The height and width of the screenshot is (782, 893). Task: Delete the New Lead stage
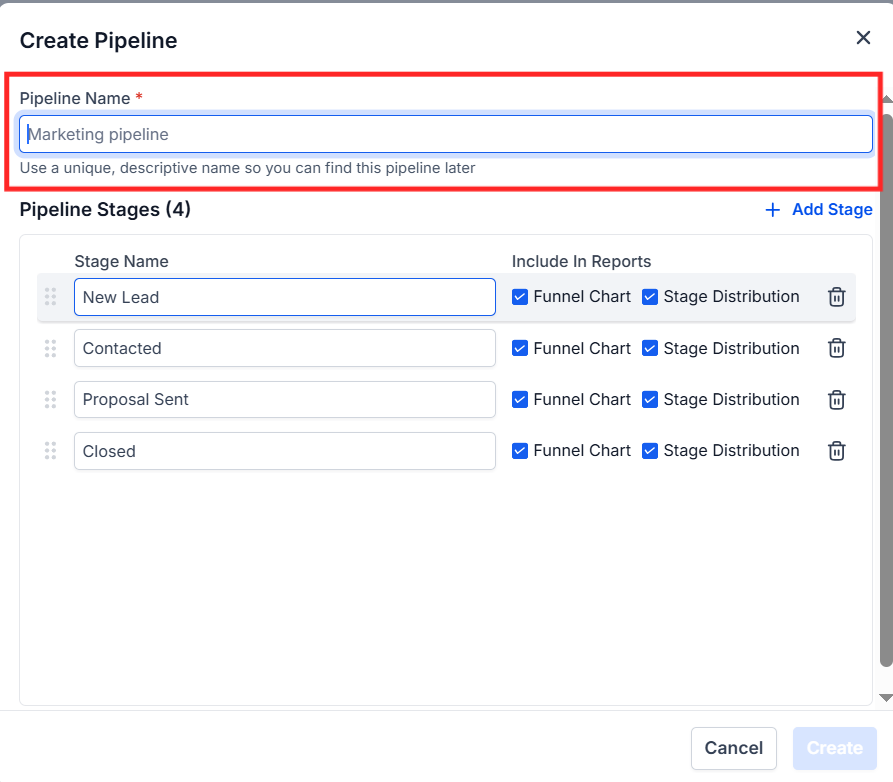coord(837,297)
